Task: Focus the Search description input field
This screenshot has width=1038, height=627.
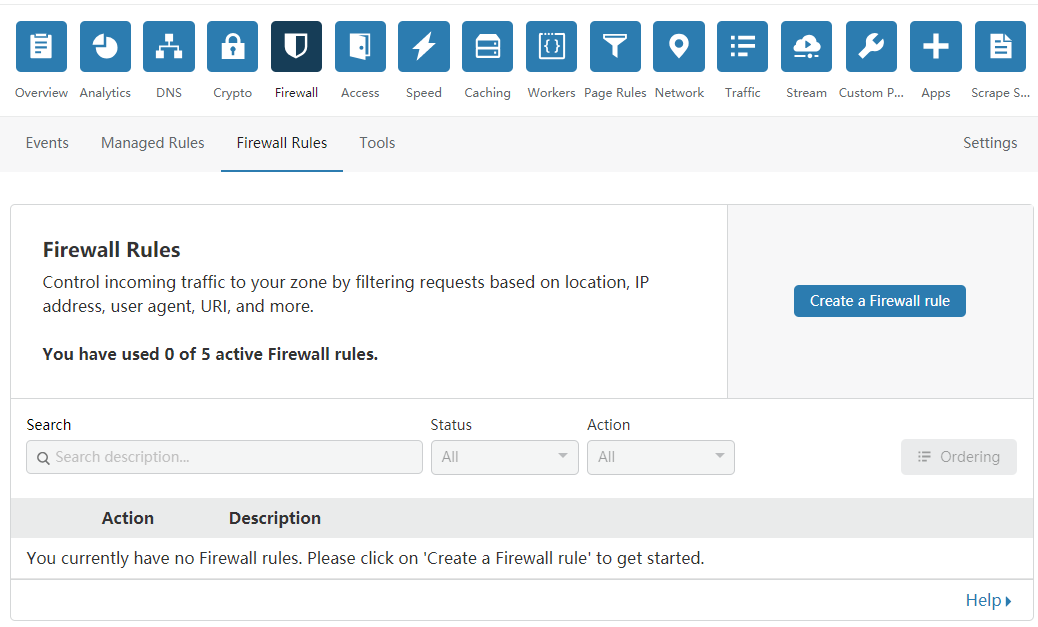Action: click(x=224, y=458)
